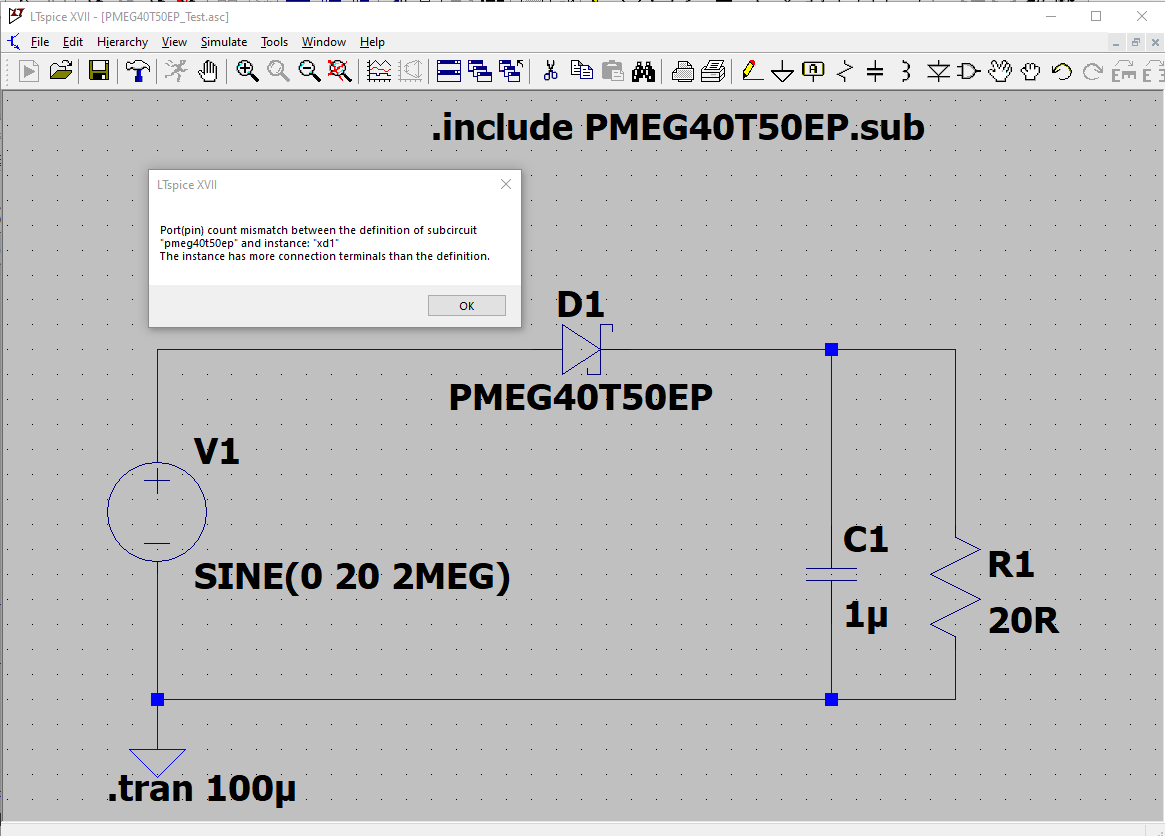This screenshot has width=1165, height=836.
Task: Select the Wire drawing tool
Action: tap(752, 71)
